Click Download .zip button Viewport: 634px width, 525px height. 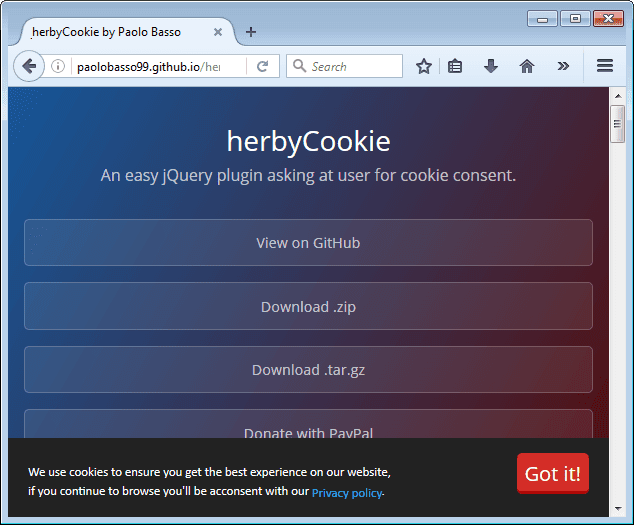pyautogui.click(x=309, y=306)
